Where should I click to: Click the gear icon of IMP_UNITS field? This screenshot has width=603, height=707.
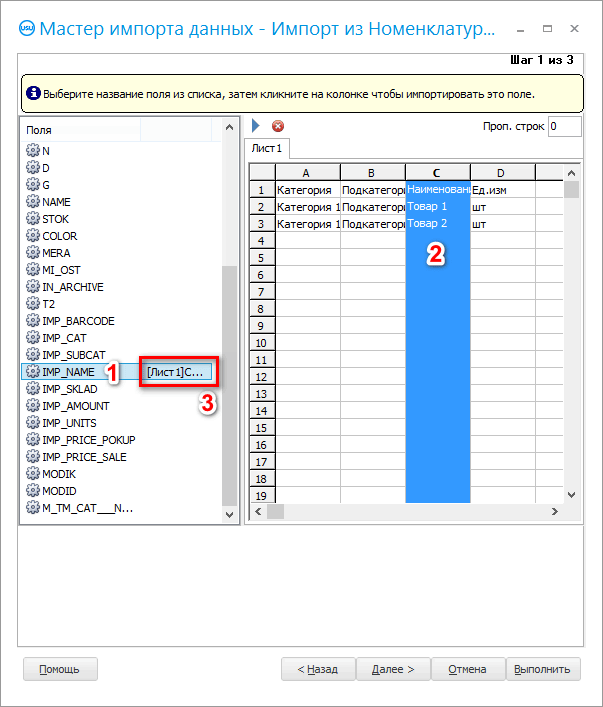pyautogui.click(x=32, y=423)
